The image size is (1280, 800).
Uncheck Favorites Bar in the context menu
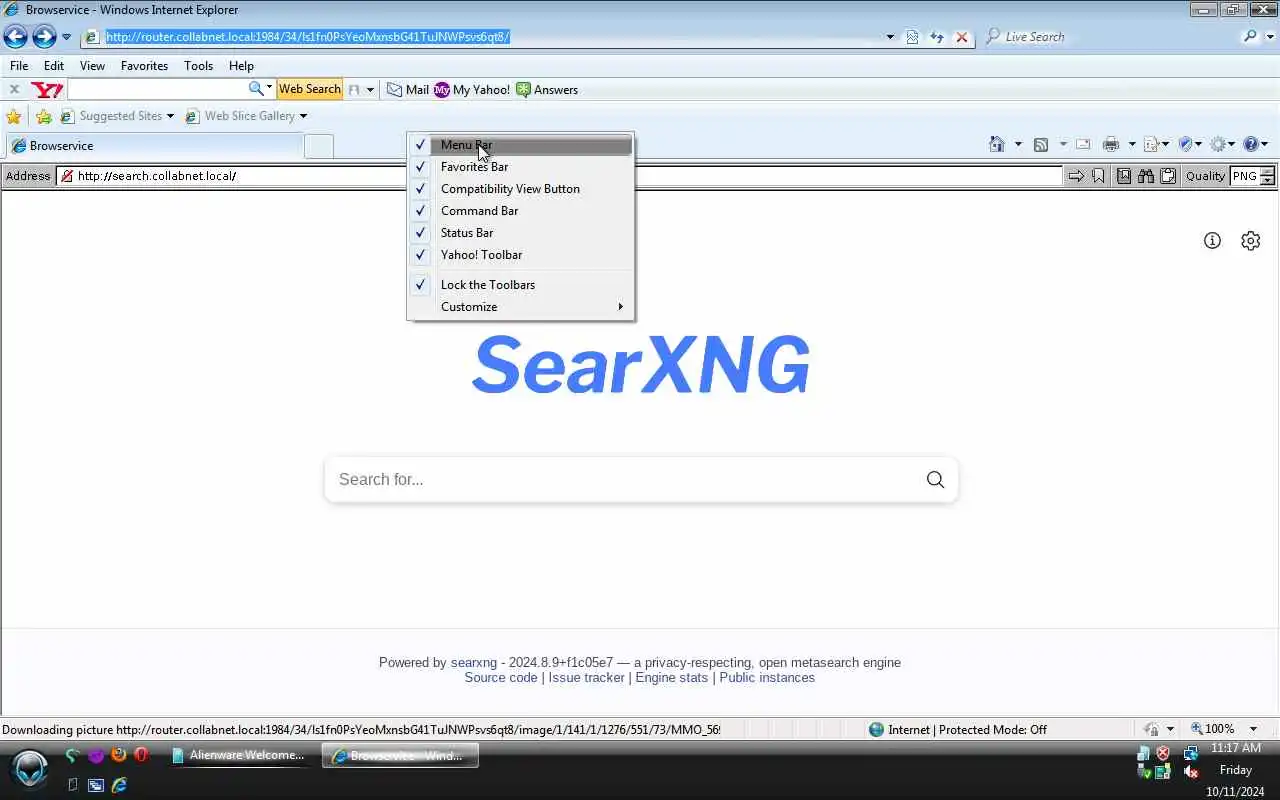[x=520, y=167]
